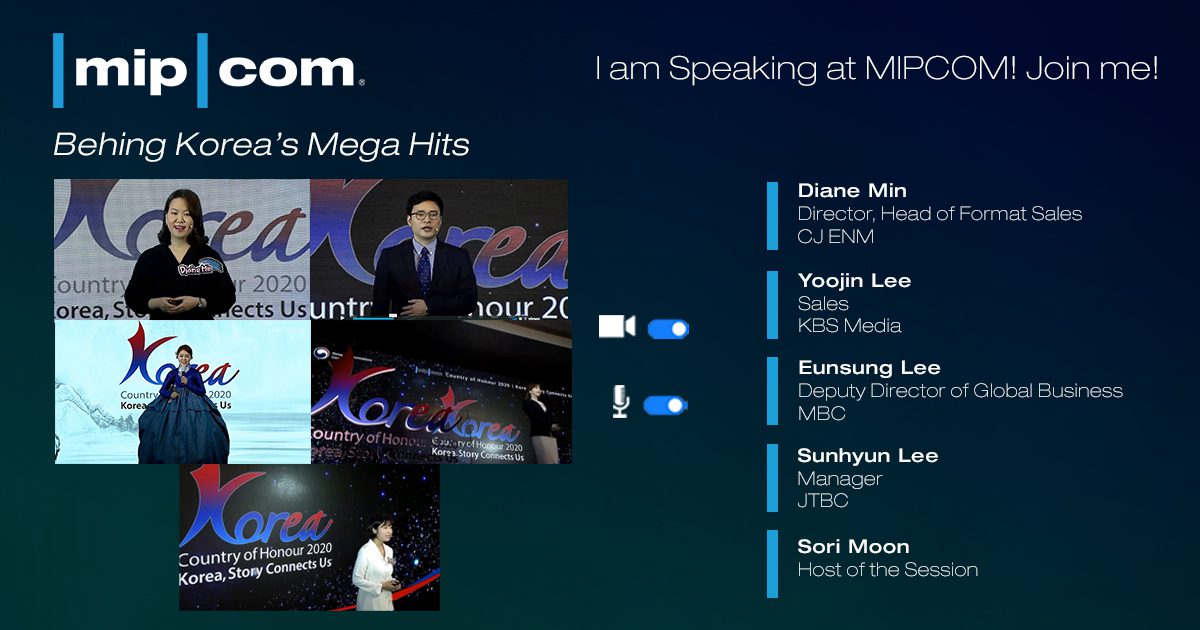This screenshot has width=1200, height=630.
Task: Select the title "Behing Korea's Mega Hits"
Action: (261, 145)
